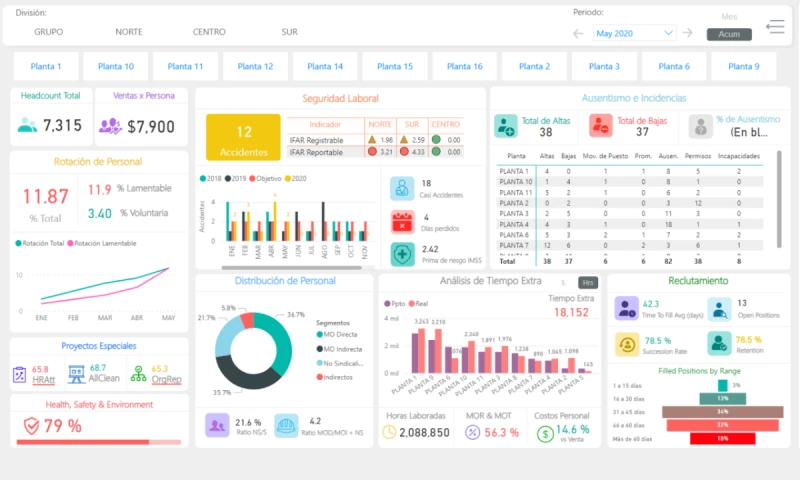Select the Casi Accidentes icon
This screenshot has height=480, width=800.
pyautogui.click(x=402, y=188)
